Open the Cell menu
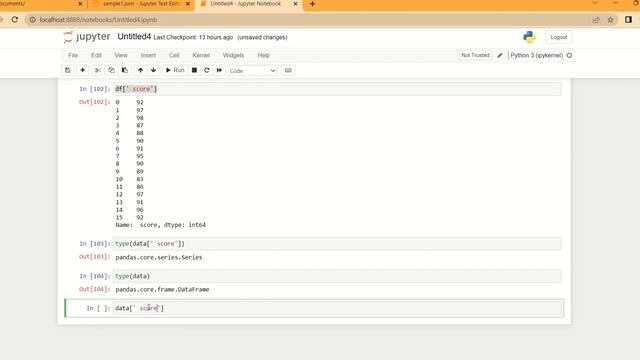640x360 pixels. [174, 55]
